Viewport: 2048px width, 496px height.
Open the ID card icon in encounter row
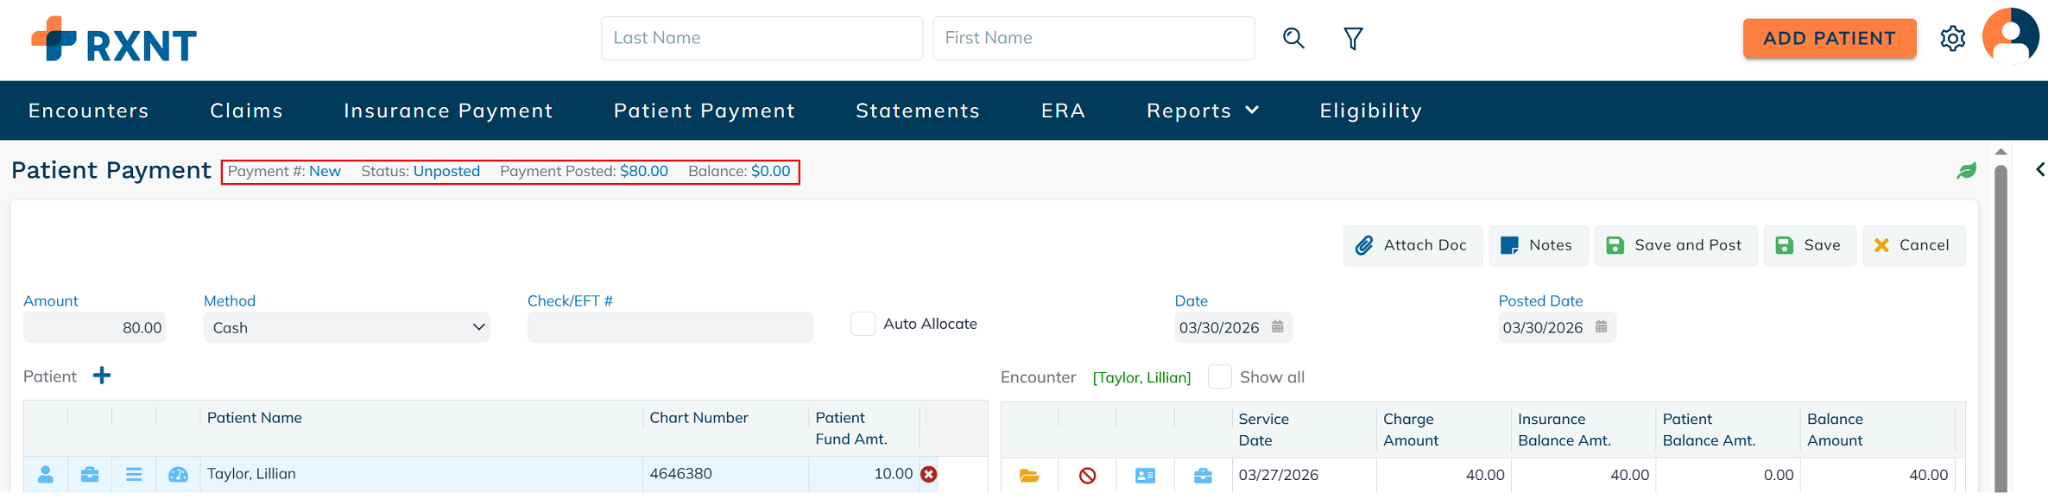point(1145,476)
